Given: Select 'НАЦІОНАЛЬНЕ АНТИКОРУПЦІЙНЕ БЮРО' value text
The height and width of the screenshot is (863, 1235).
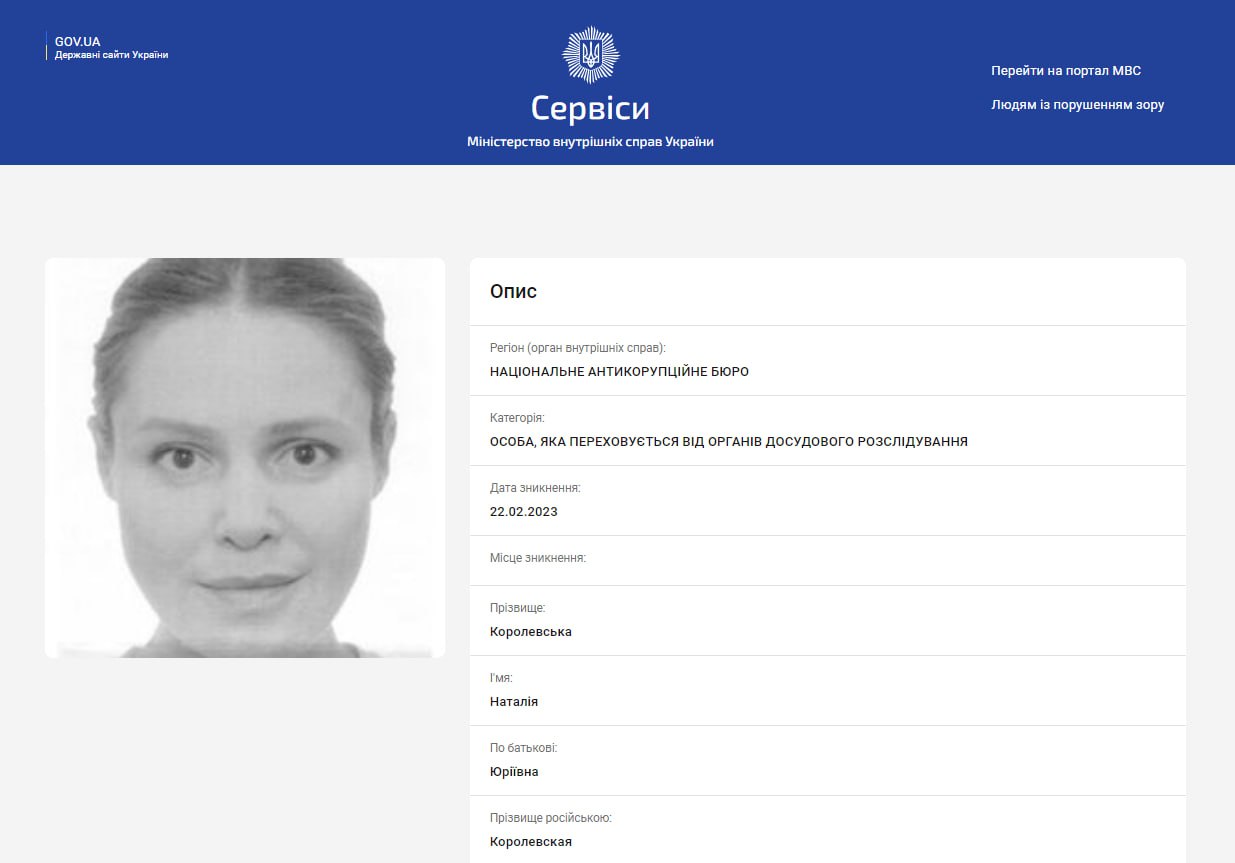Looking at the screenshot, I should pos(619,372).
